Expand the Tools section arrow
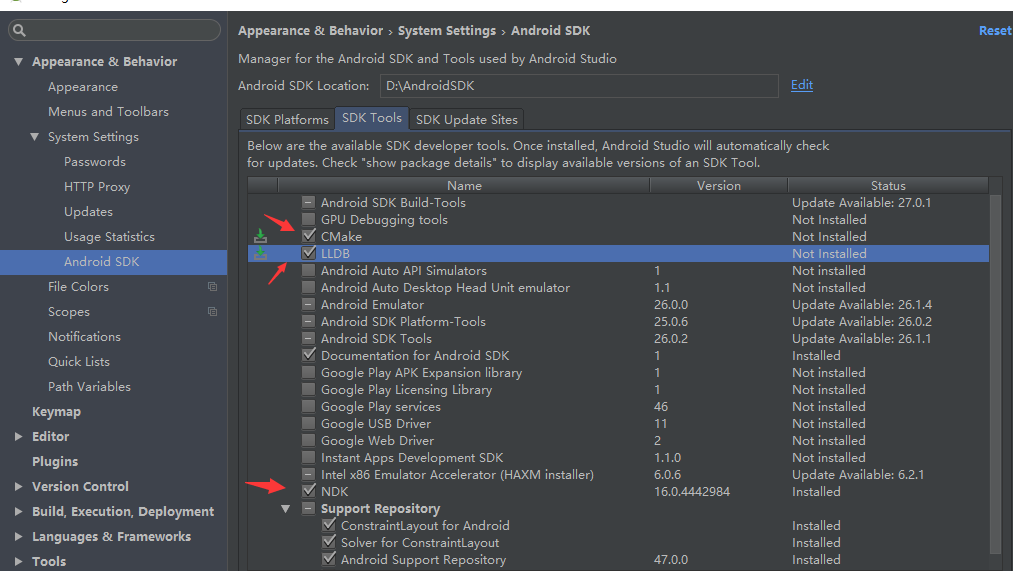Screen dimensions: 1013x571 [x=18, y=561]
